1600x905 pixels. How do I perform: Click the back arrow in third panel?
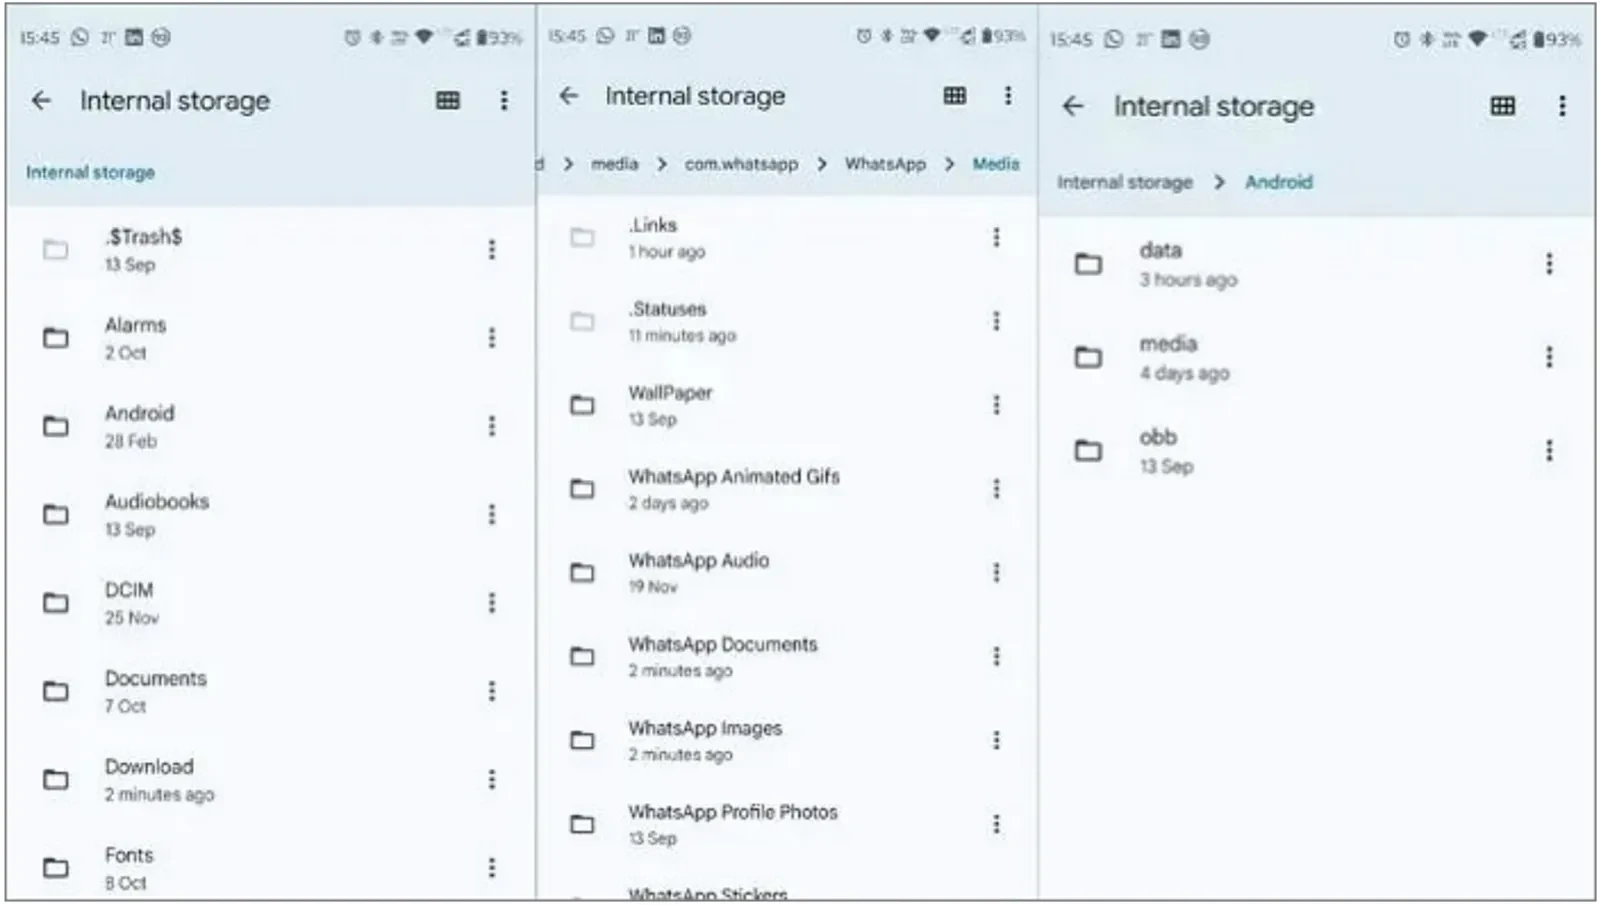1072,106
